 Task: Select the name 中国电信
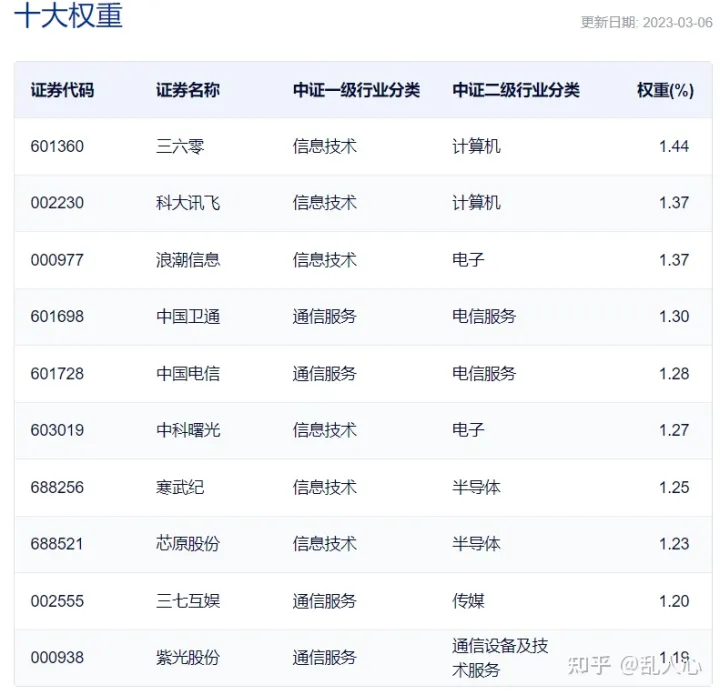pos(188,374)
